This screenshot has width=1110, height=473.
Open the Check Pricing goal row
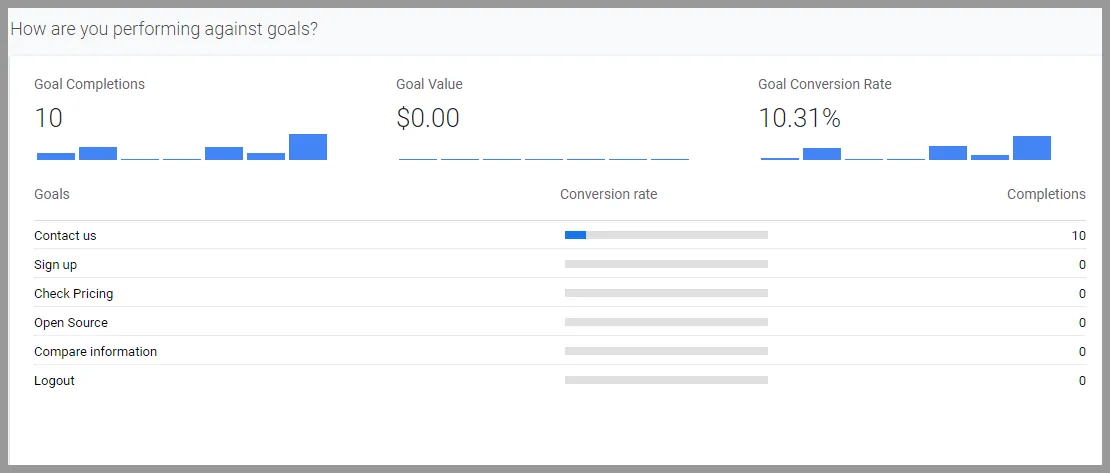pos(559,293)
